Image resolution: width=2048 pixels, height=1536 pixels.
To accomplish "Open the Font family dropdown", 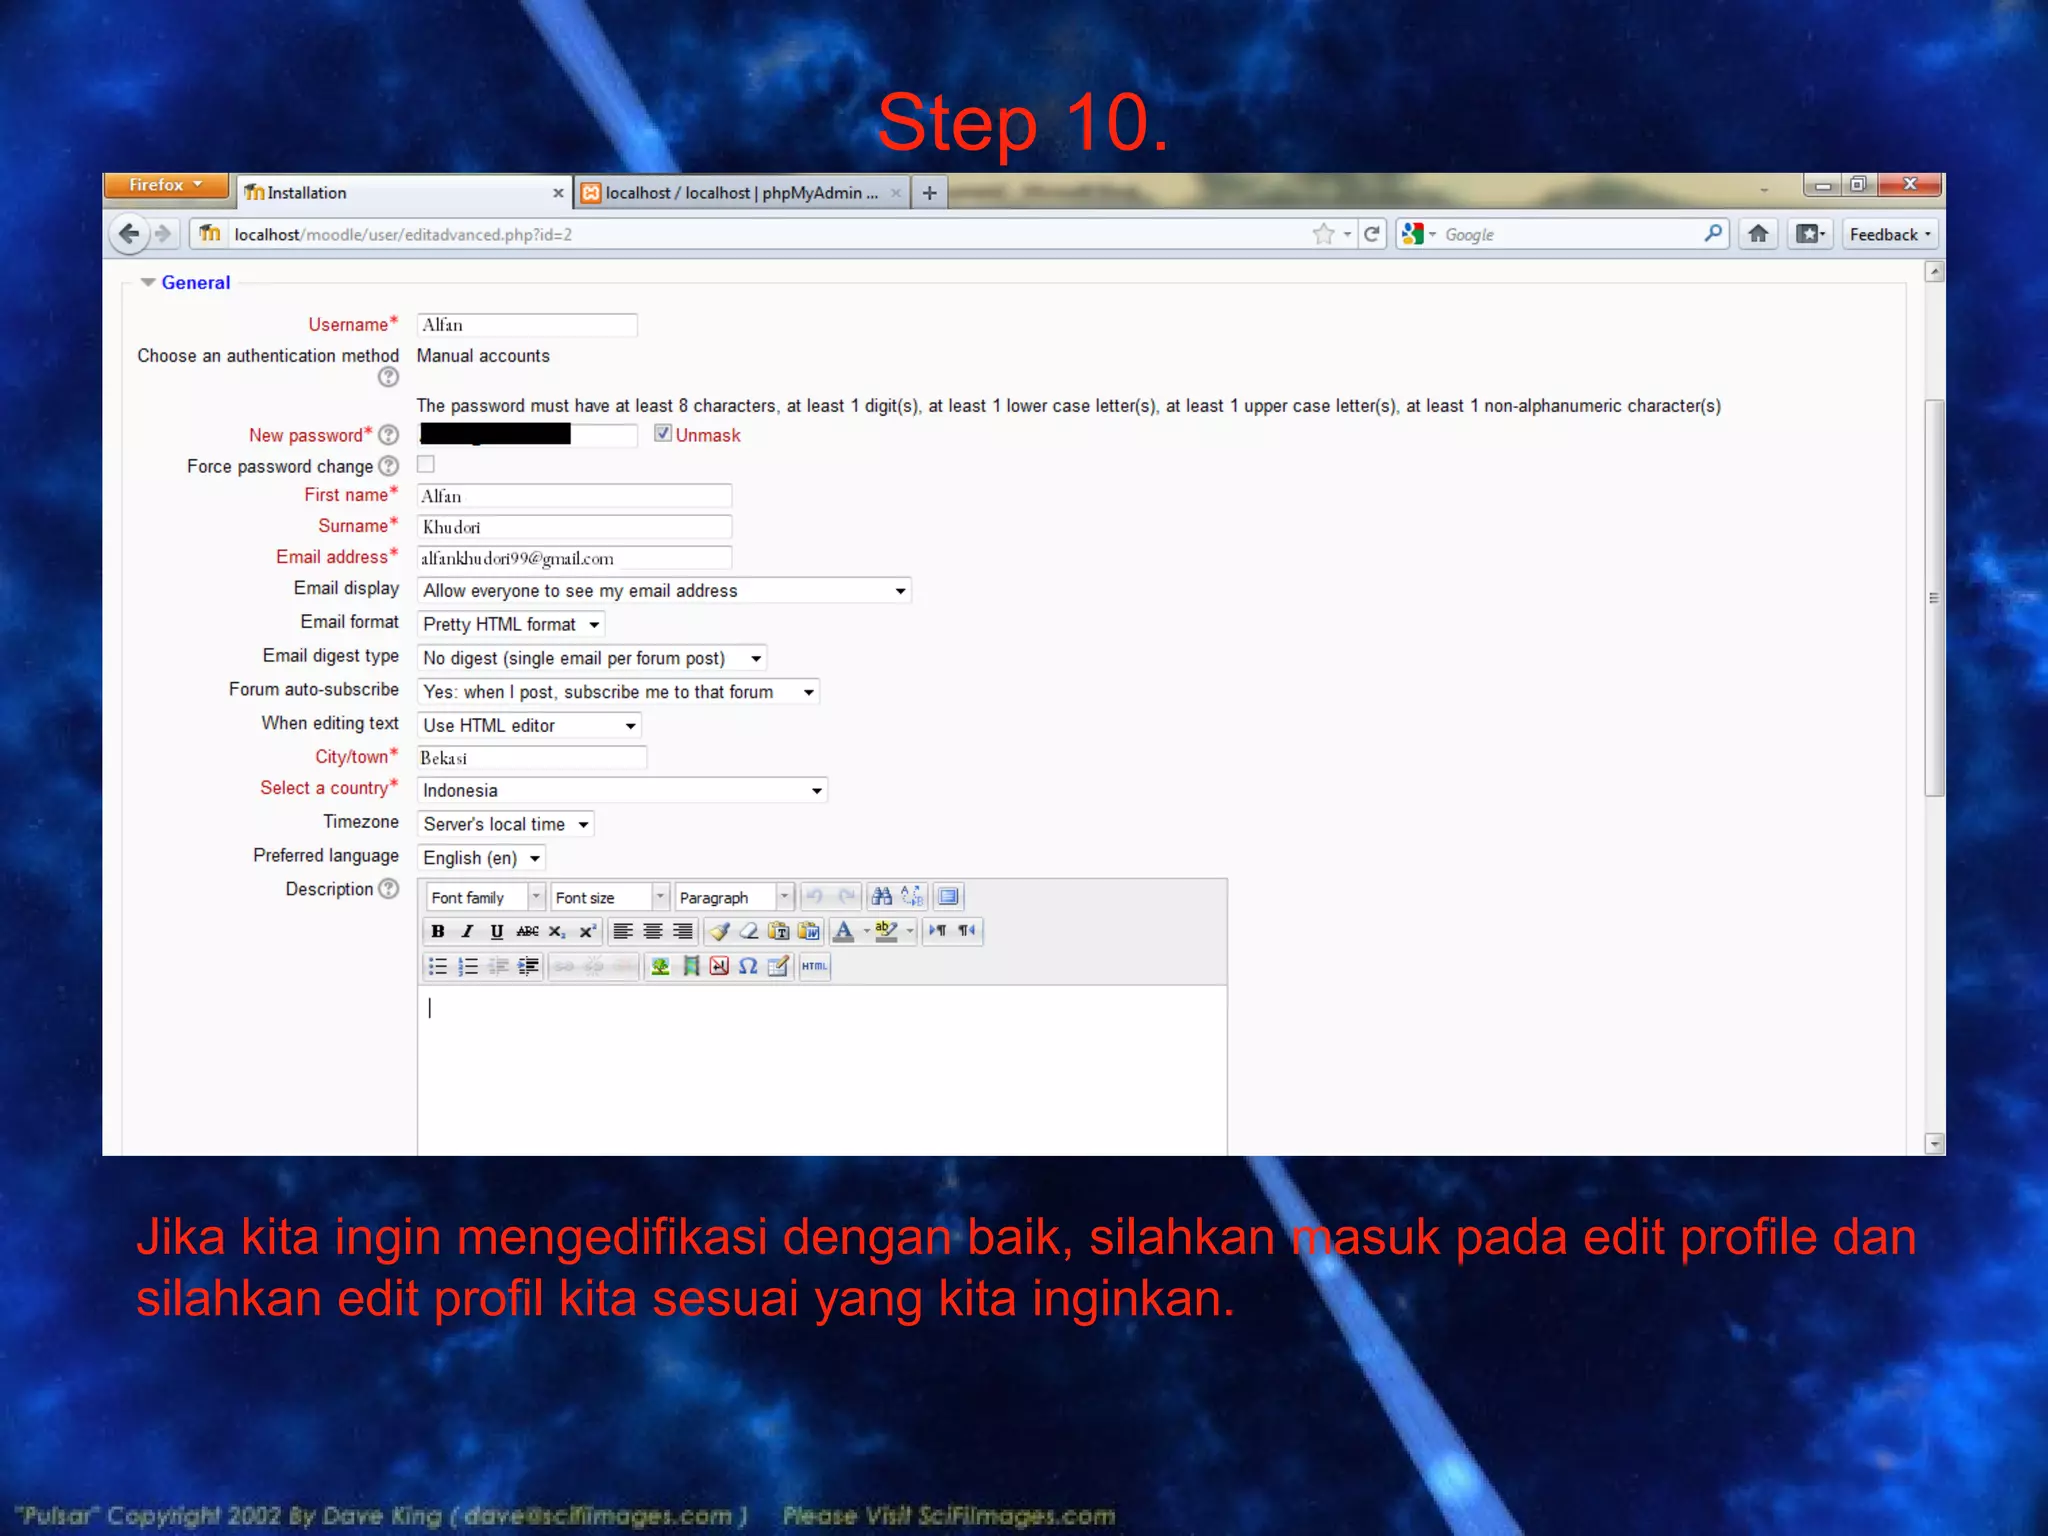I will (485, 897).
